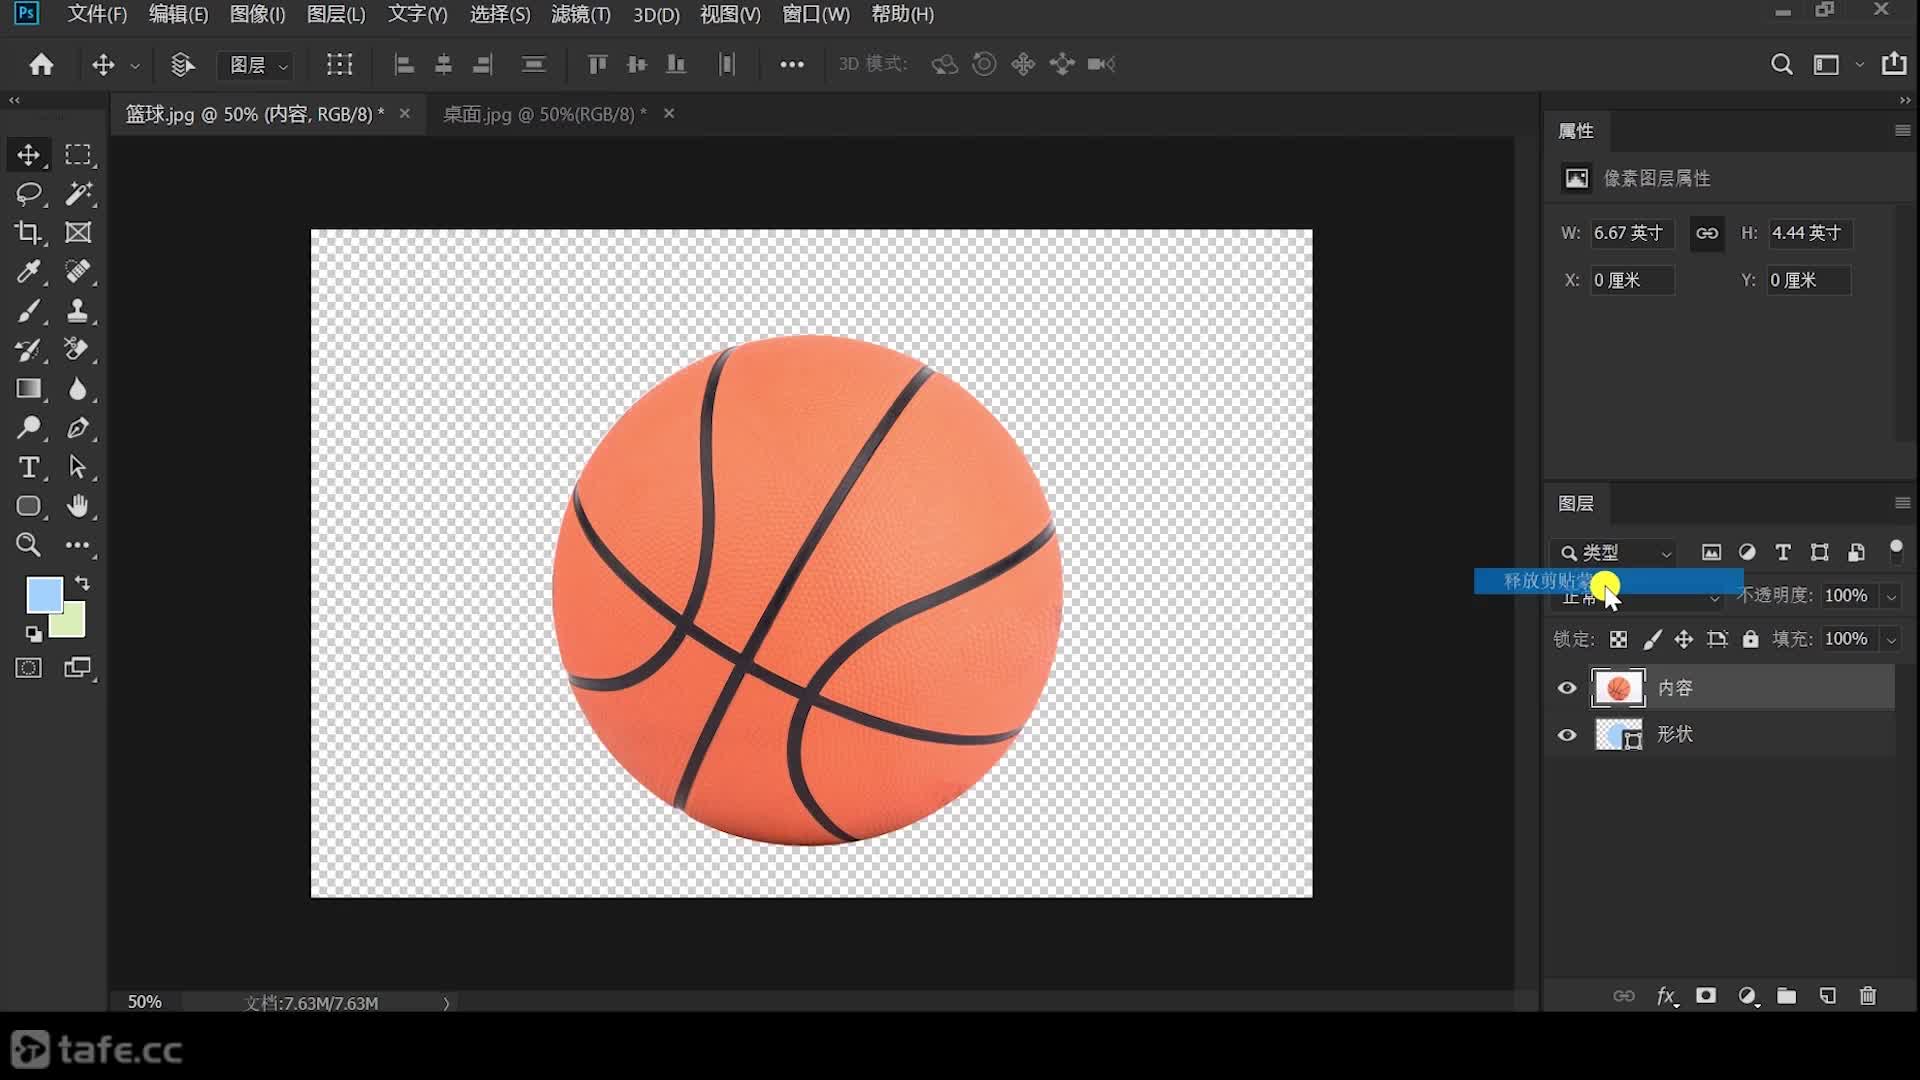Expand the tool preset picker arrow
The image size is (1920, 1080).
pyautogui.click(x=135, y=66)
